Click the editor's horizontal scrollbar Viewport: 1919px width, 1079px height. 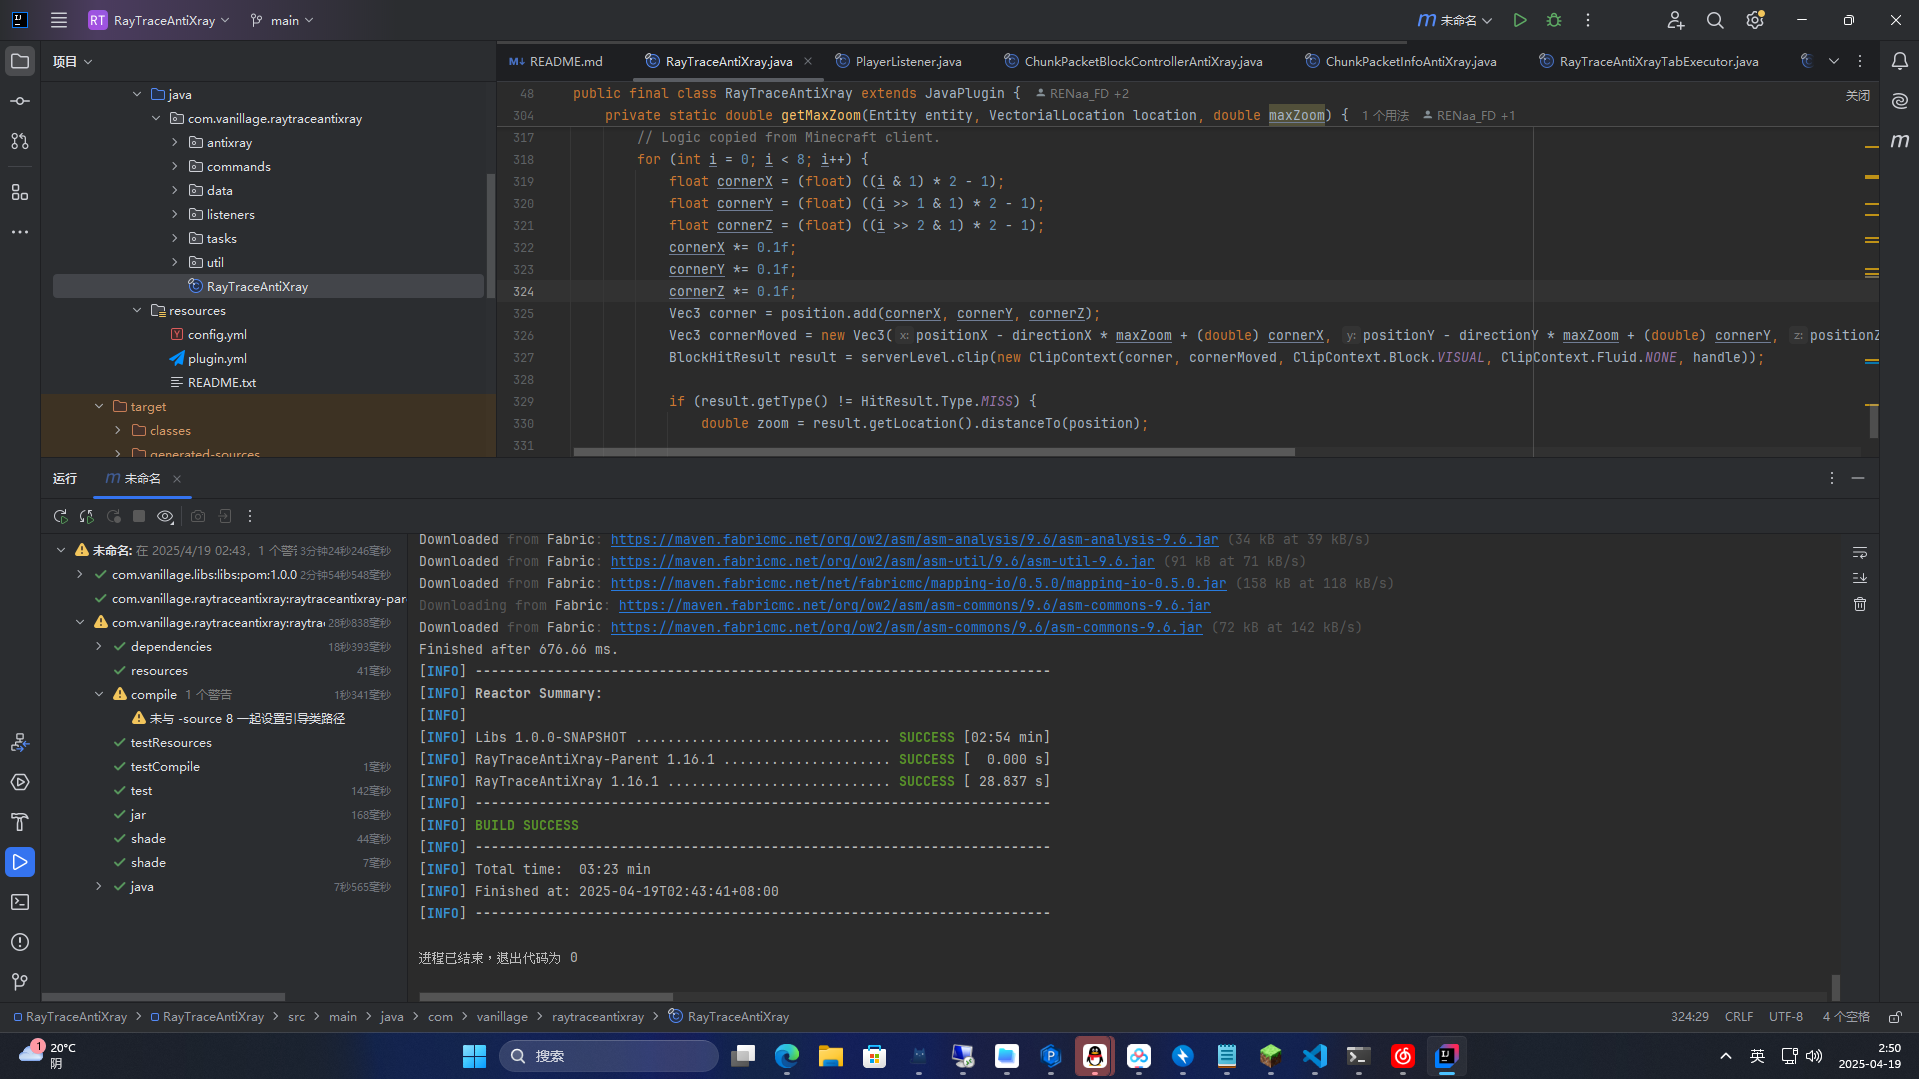pyautogui.click(x=933, y=452)
